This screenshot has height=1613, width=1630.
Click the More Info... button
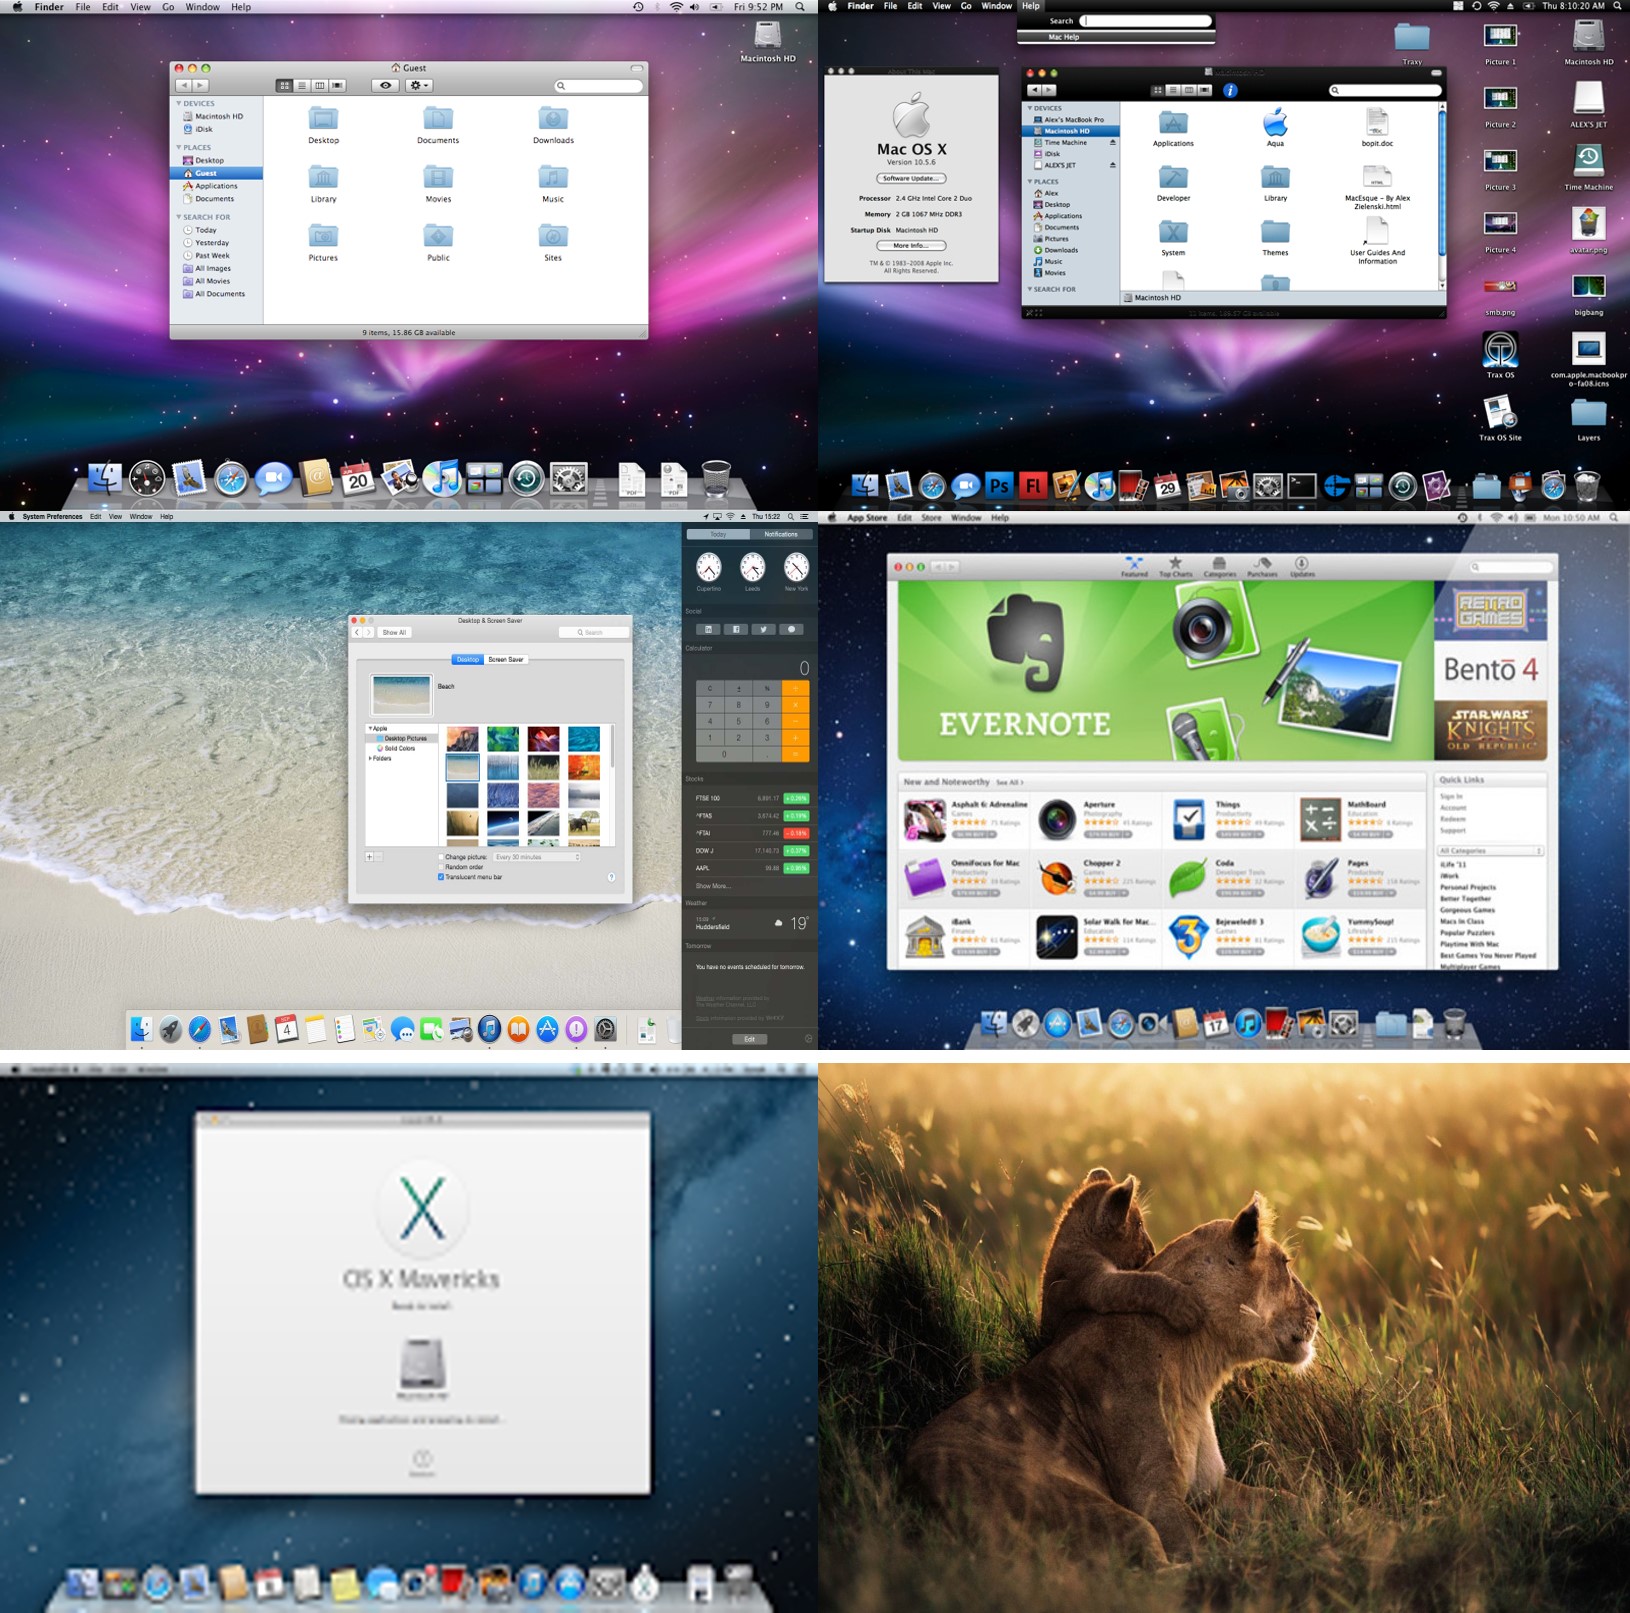[911, 246]
